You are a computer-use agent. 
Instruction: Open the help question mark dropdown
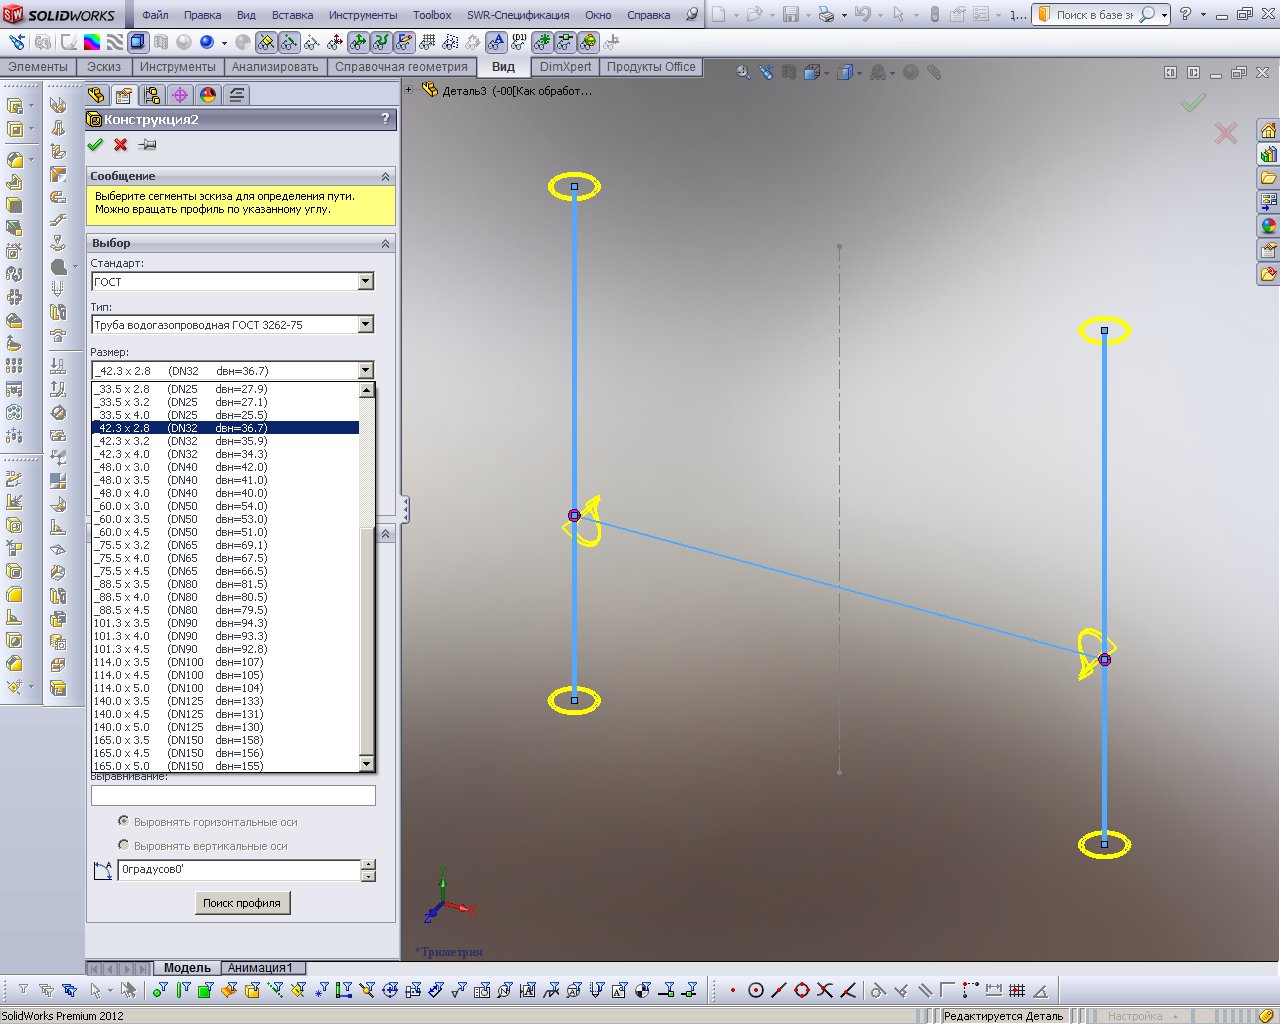(x=1202, y=15)
